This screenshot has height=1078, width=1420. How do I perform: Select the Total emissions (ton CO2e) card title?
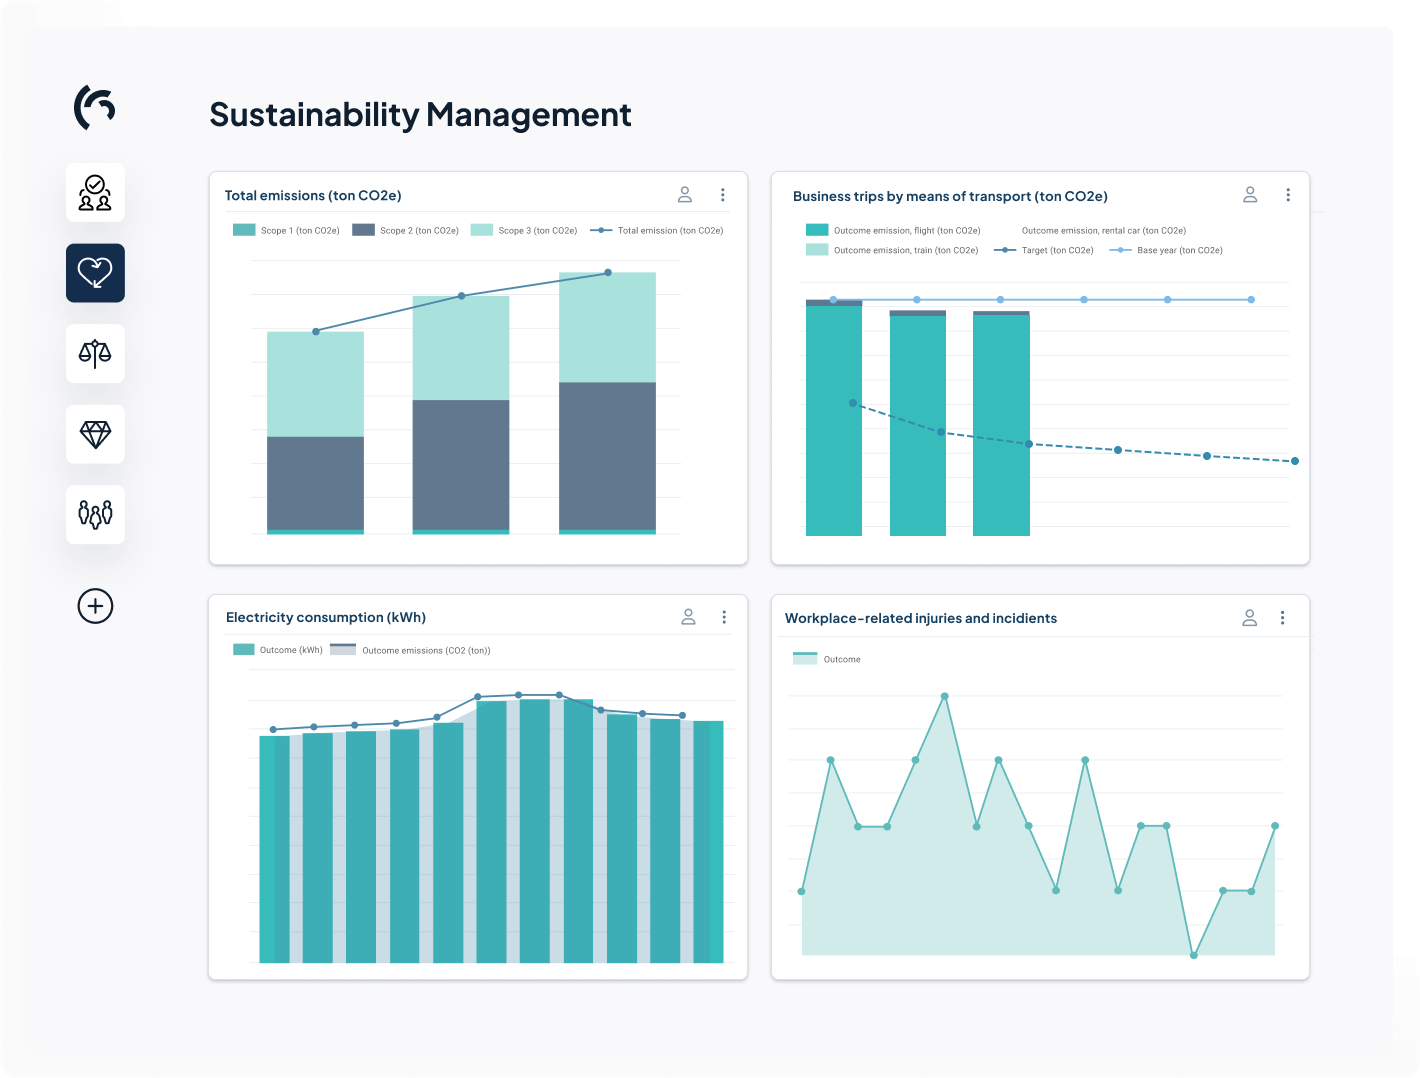312,195
